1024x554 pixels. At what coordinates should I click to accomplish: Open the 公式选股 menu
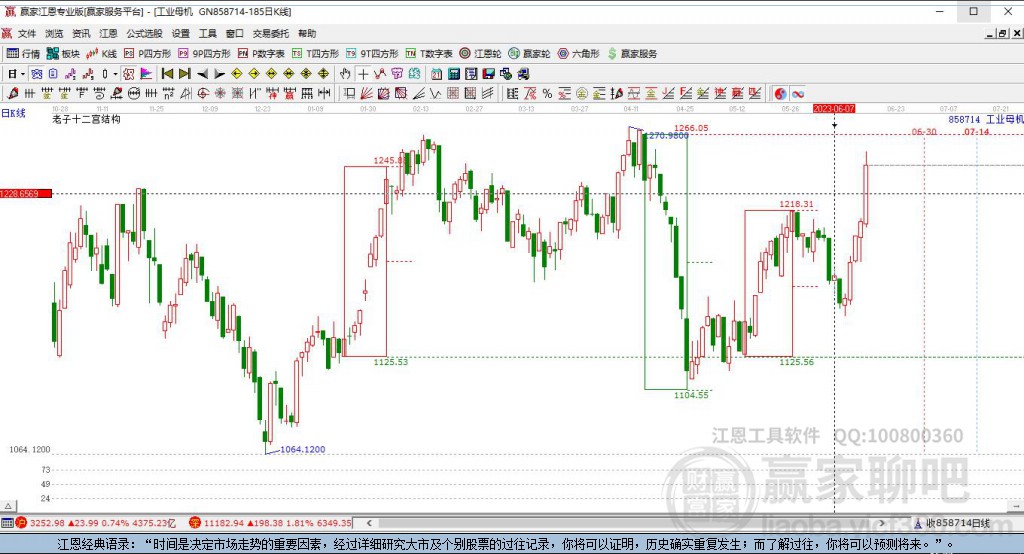[144, 33]
